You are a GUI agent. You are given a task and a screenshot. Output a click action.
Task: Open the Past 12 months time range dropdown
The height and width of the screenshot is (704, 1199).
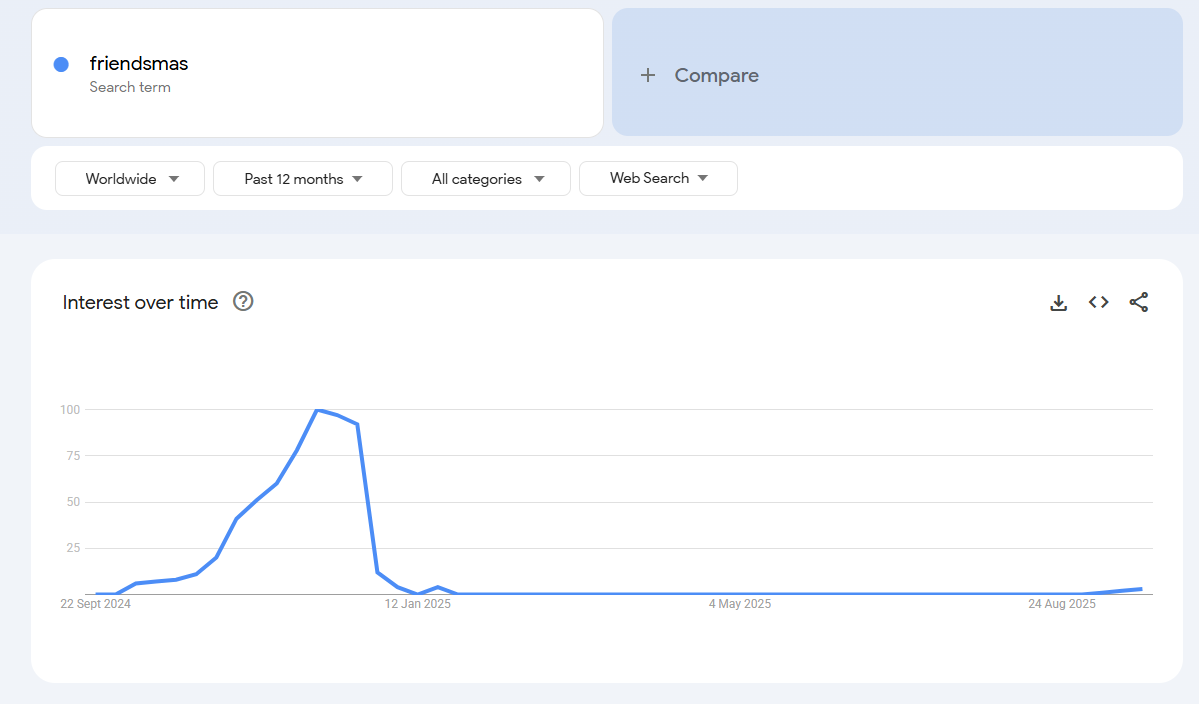pos(303,179)
